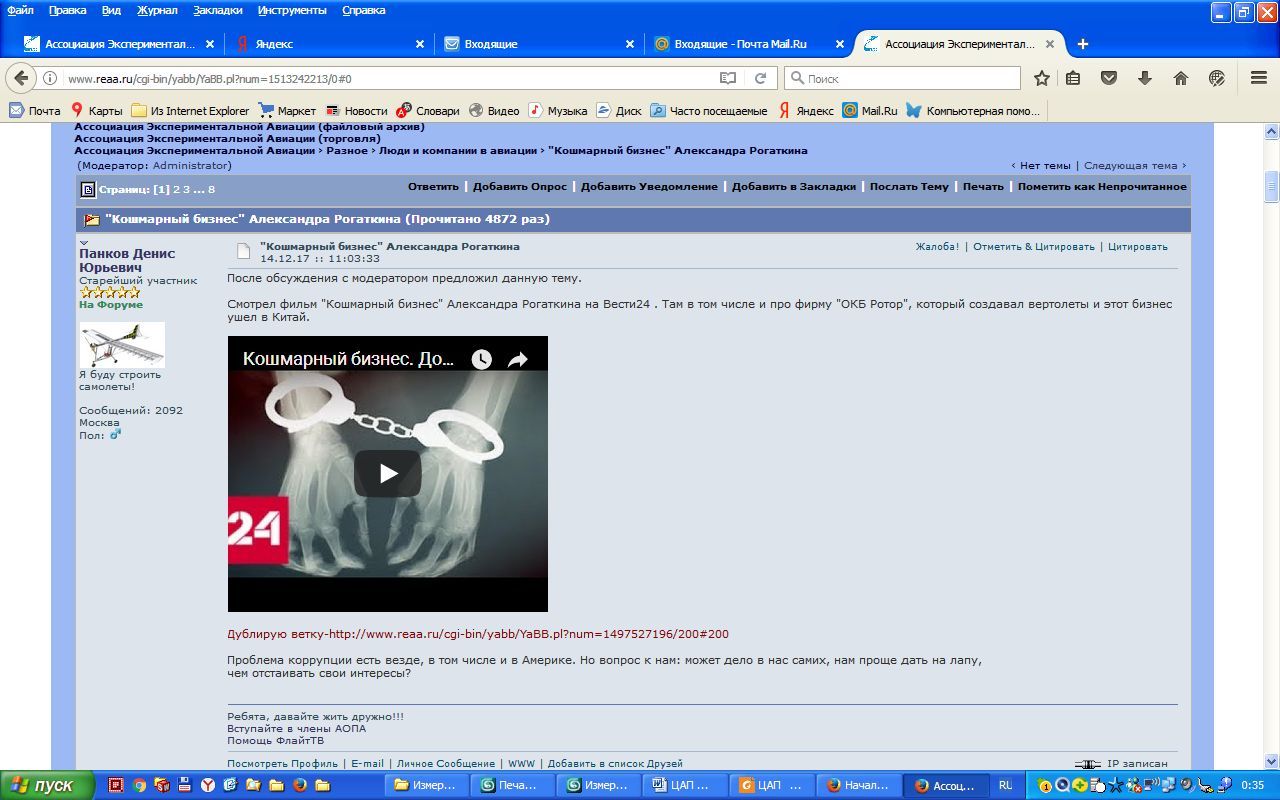The width and height of the screenshot is (1280, 800).
Task: Click the Ответить link
Action: coord(432,187)
